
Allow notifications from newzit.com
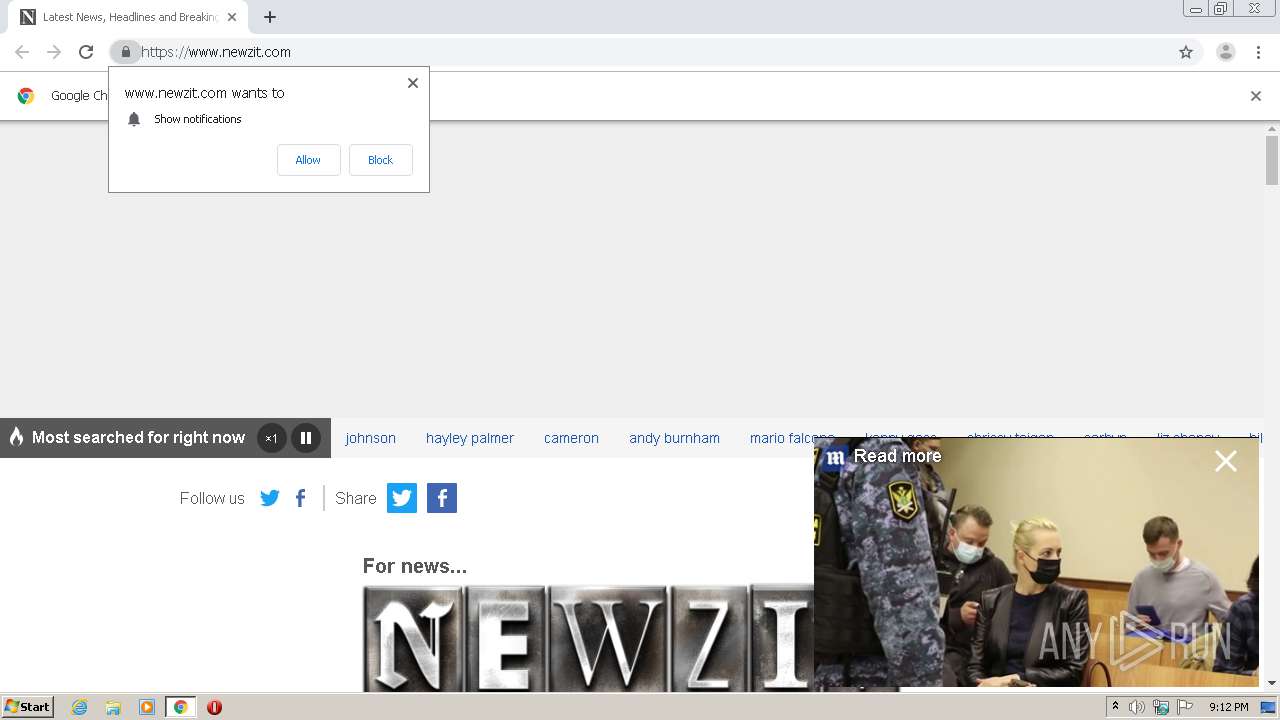coord(308,160)
